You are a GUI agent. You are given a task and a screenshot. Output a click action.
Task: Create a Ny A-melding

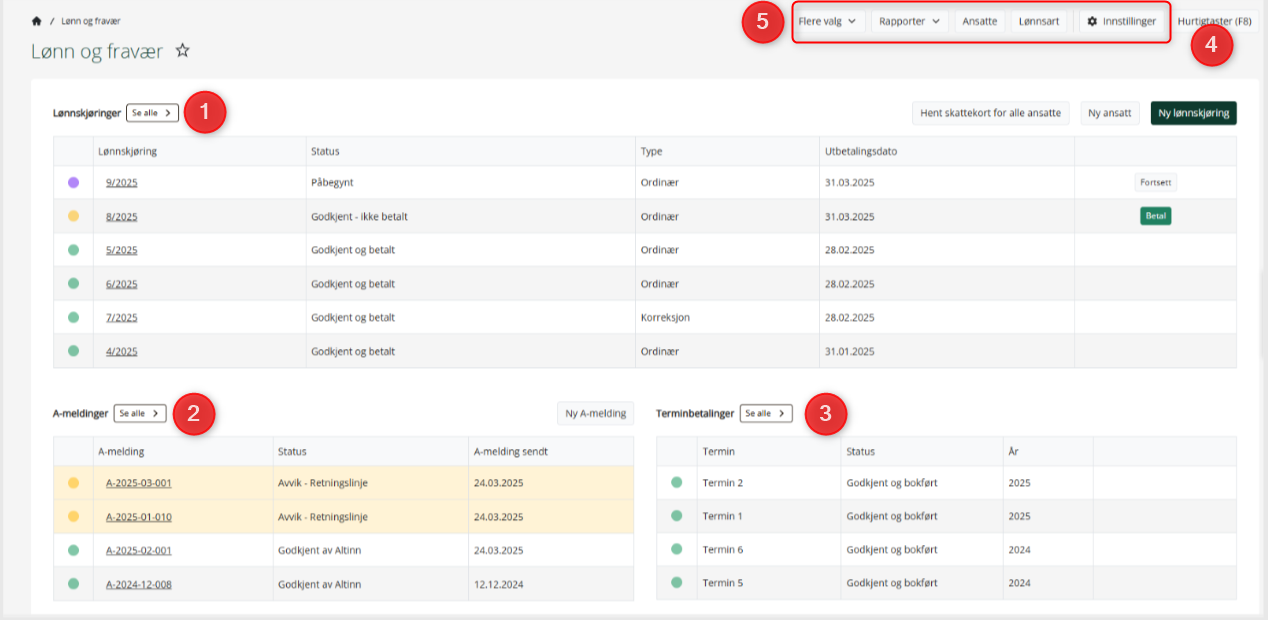(595, 413)
